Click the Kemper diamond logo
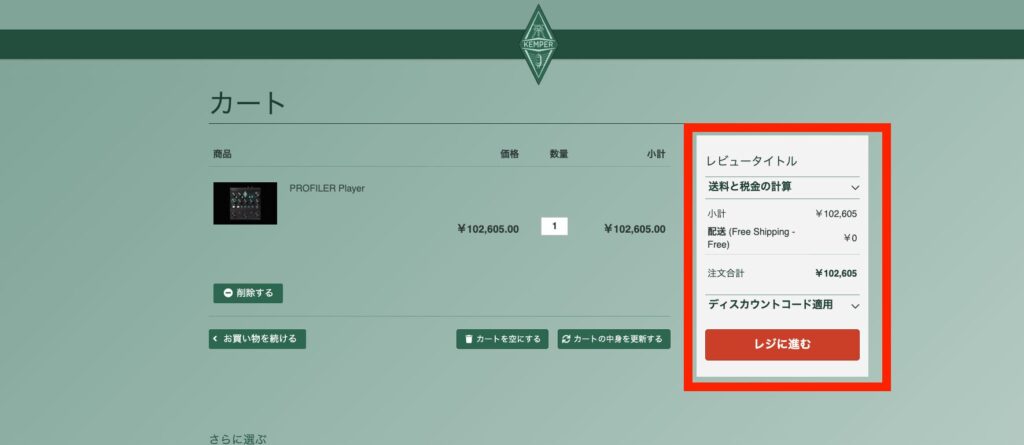 pyautogui.click(x=538, y=44)
